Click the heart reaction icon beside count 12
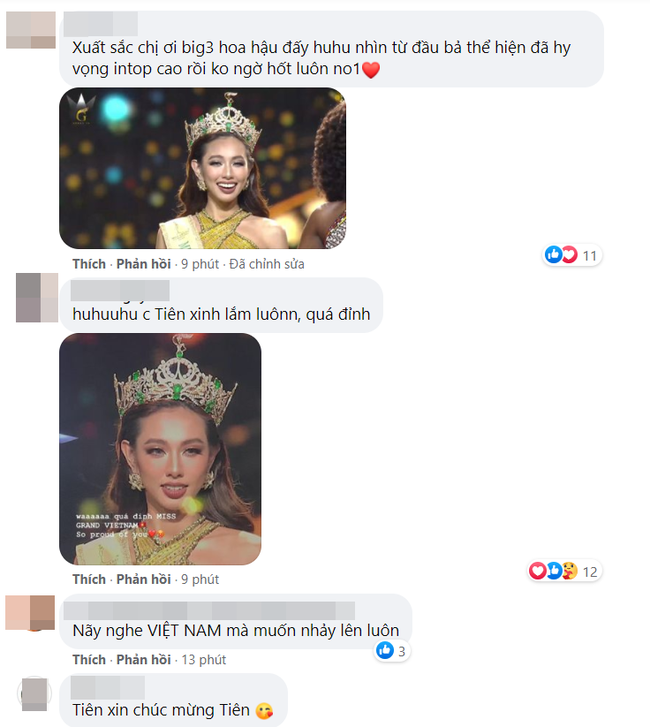This screenshot has width=650, height=727. [x=537, y=571]
